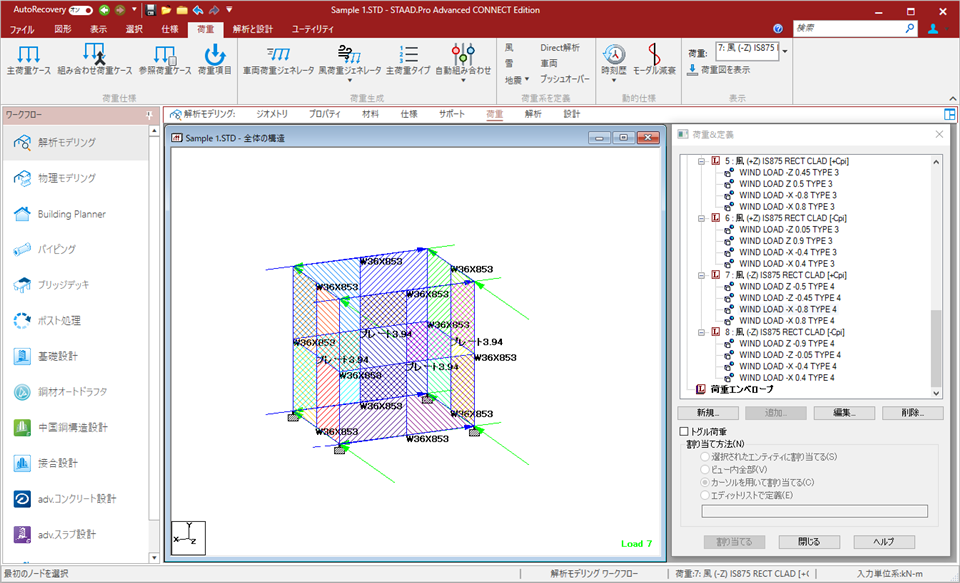This screenshot has height=583, width=960.
Task: Click the 編集.. button
Action: (x=844, y=413)
